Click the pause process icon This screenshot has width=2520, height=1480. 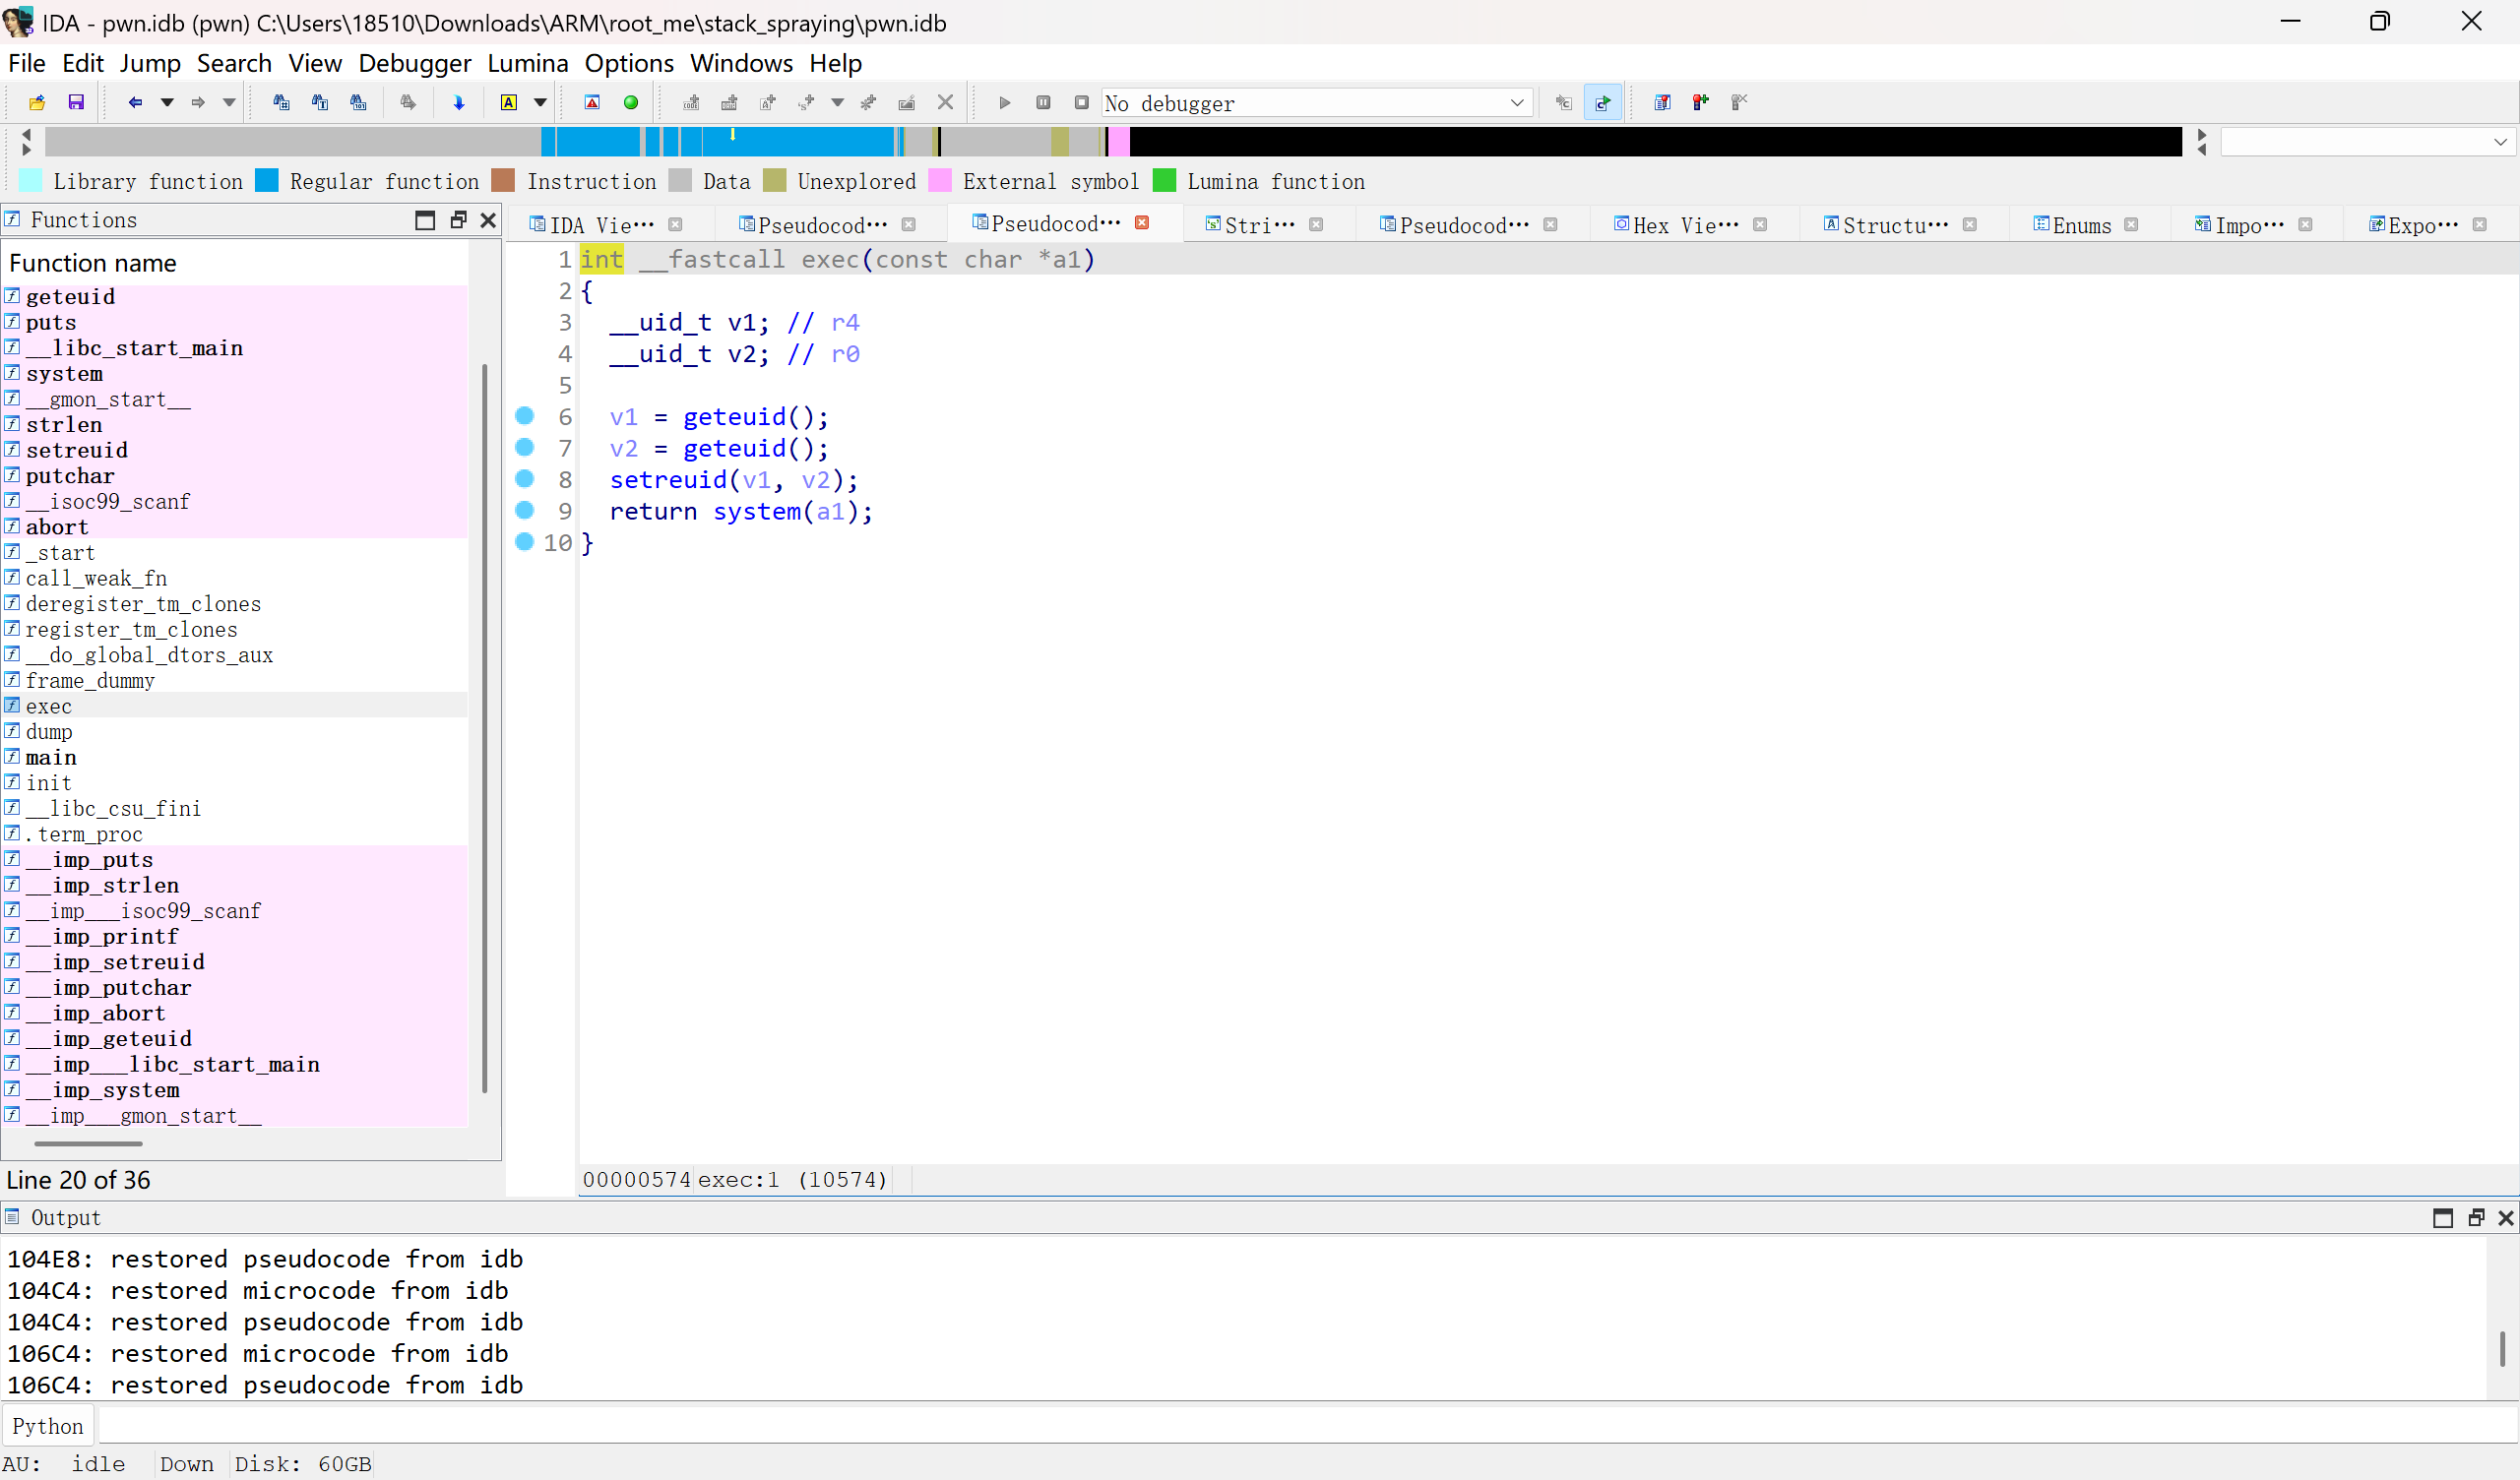1043,102
